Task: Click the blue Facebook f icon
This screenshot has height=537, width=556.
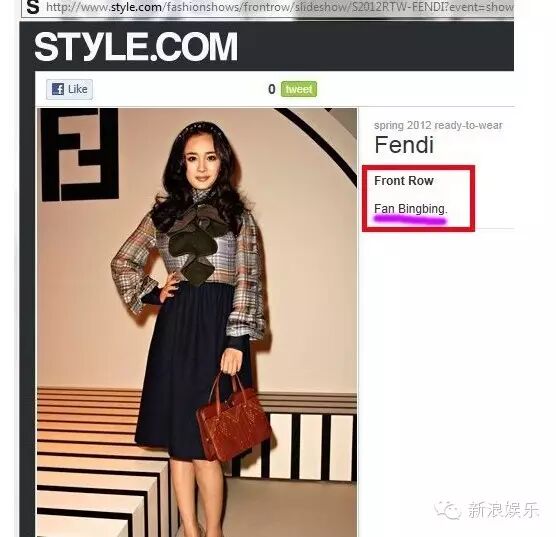Action: pos(58,89)
